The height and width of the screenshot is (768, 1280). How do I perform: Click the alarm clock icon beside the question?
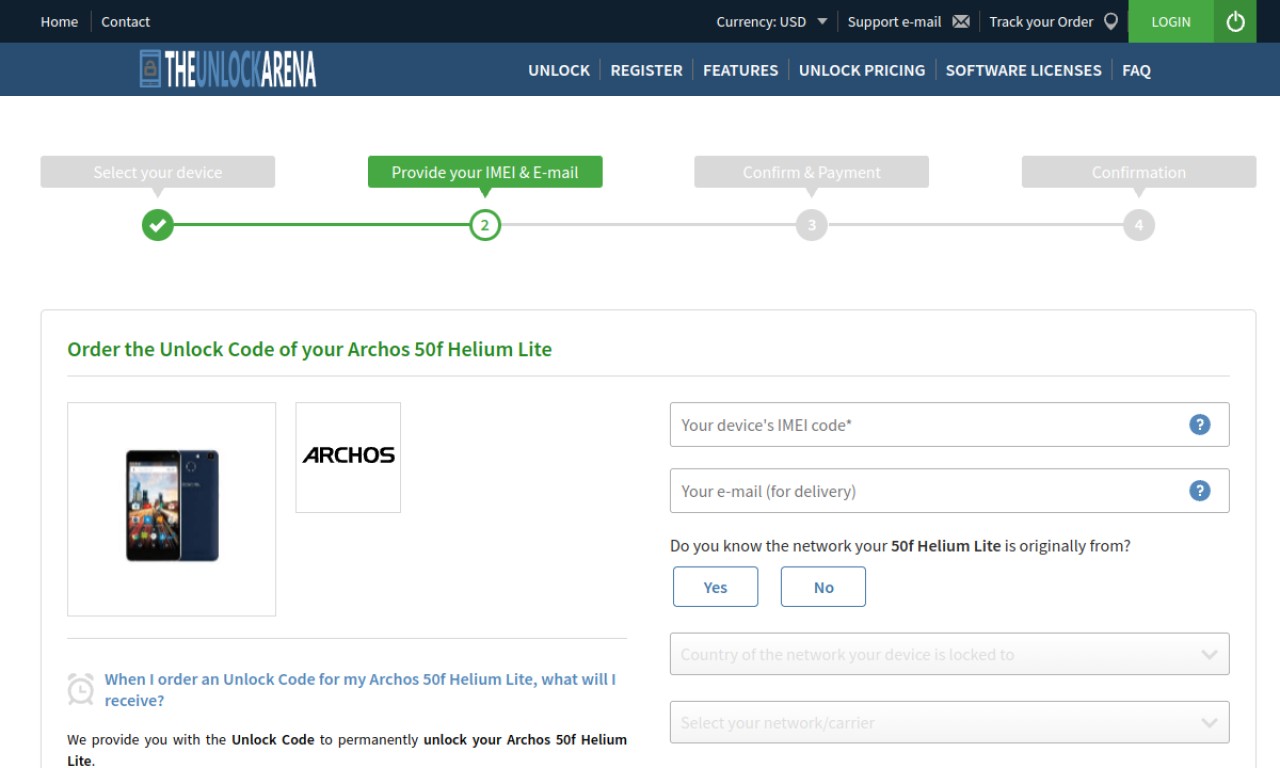coord(81,689)
